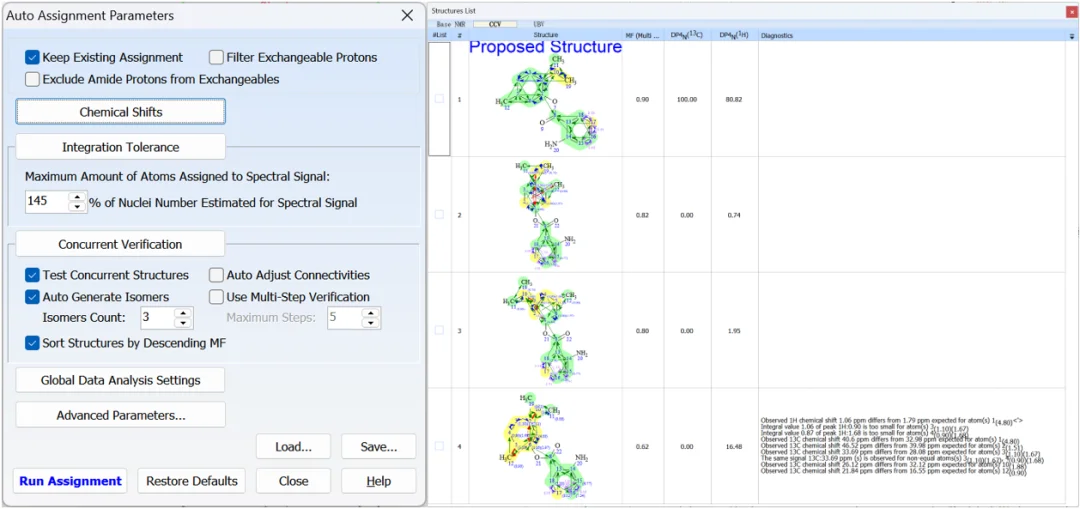Image resolution: width=1080 pixels, height=509 pixels.
Task: Click the MF value 0.62
Action: coord(642,446)
